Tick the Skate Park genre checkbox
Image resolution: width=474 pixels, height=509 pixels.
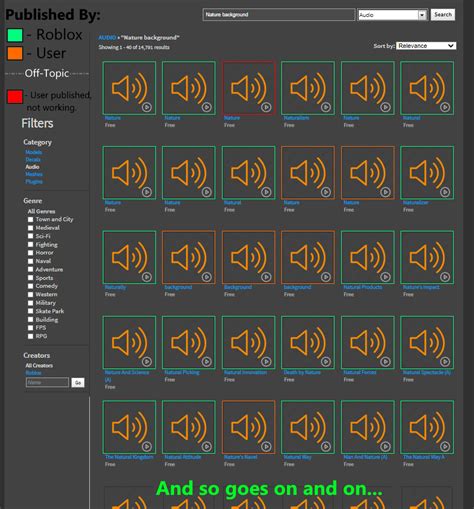click(30, 311)
